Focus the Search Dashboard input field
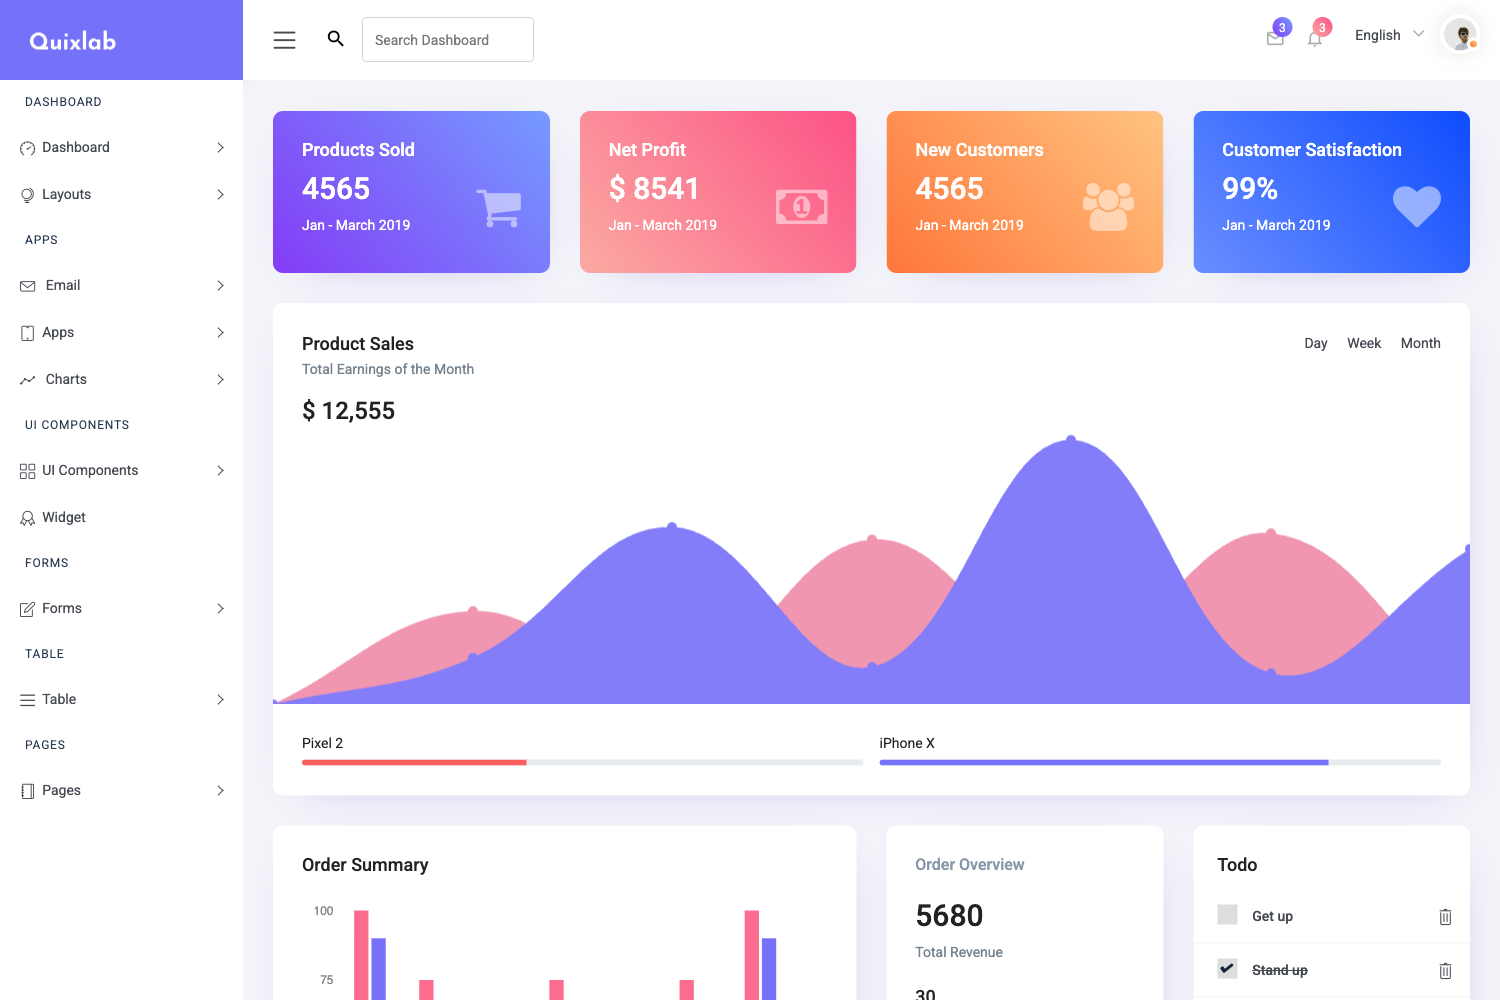This screenshot has height=1000, width=1500. tap(448, 40)
